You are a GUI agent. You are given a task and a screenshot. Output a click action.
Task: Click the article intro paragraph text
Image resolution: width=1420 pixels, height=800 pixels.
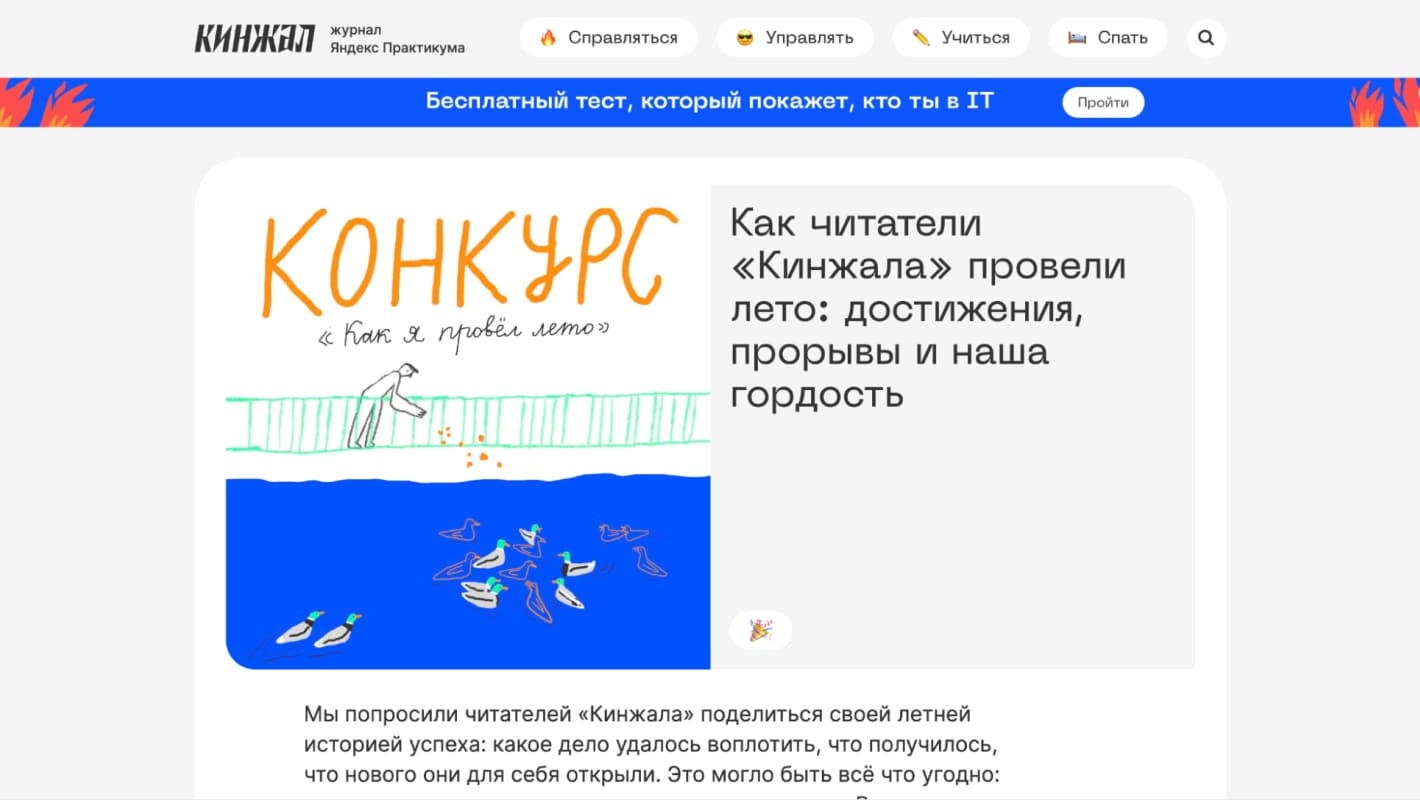pyautogui.click(x=652, y=745)
